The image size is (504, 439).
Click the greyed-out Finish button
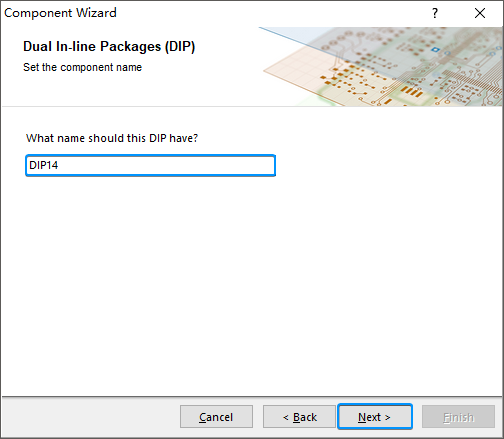coord(458,417)
